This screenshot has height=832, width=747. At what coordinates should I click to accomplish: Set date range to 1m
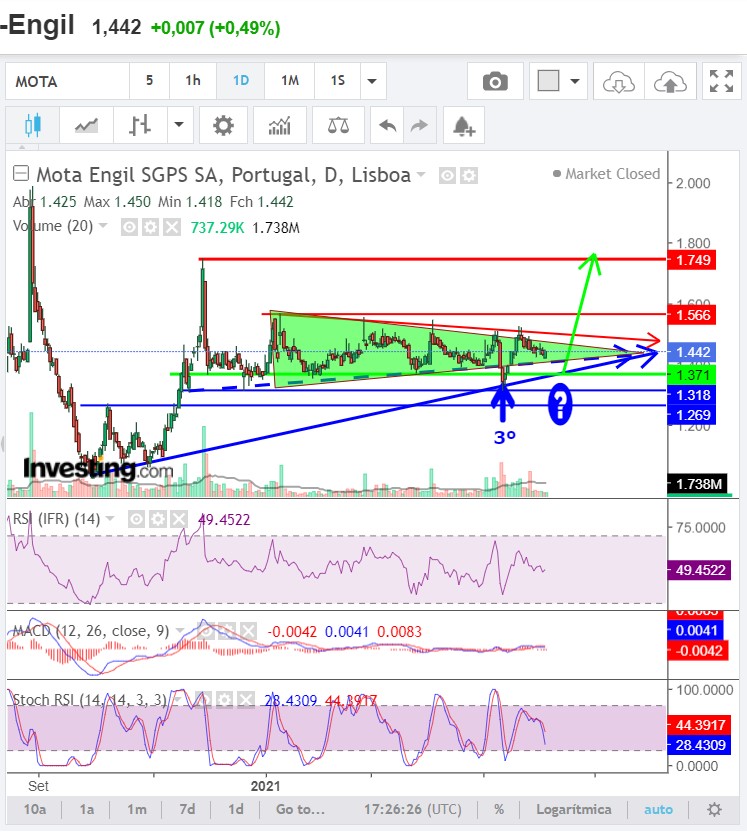136,809
